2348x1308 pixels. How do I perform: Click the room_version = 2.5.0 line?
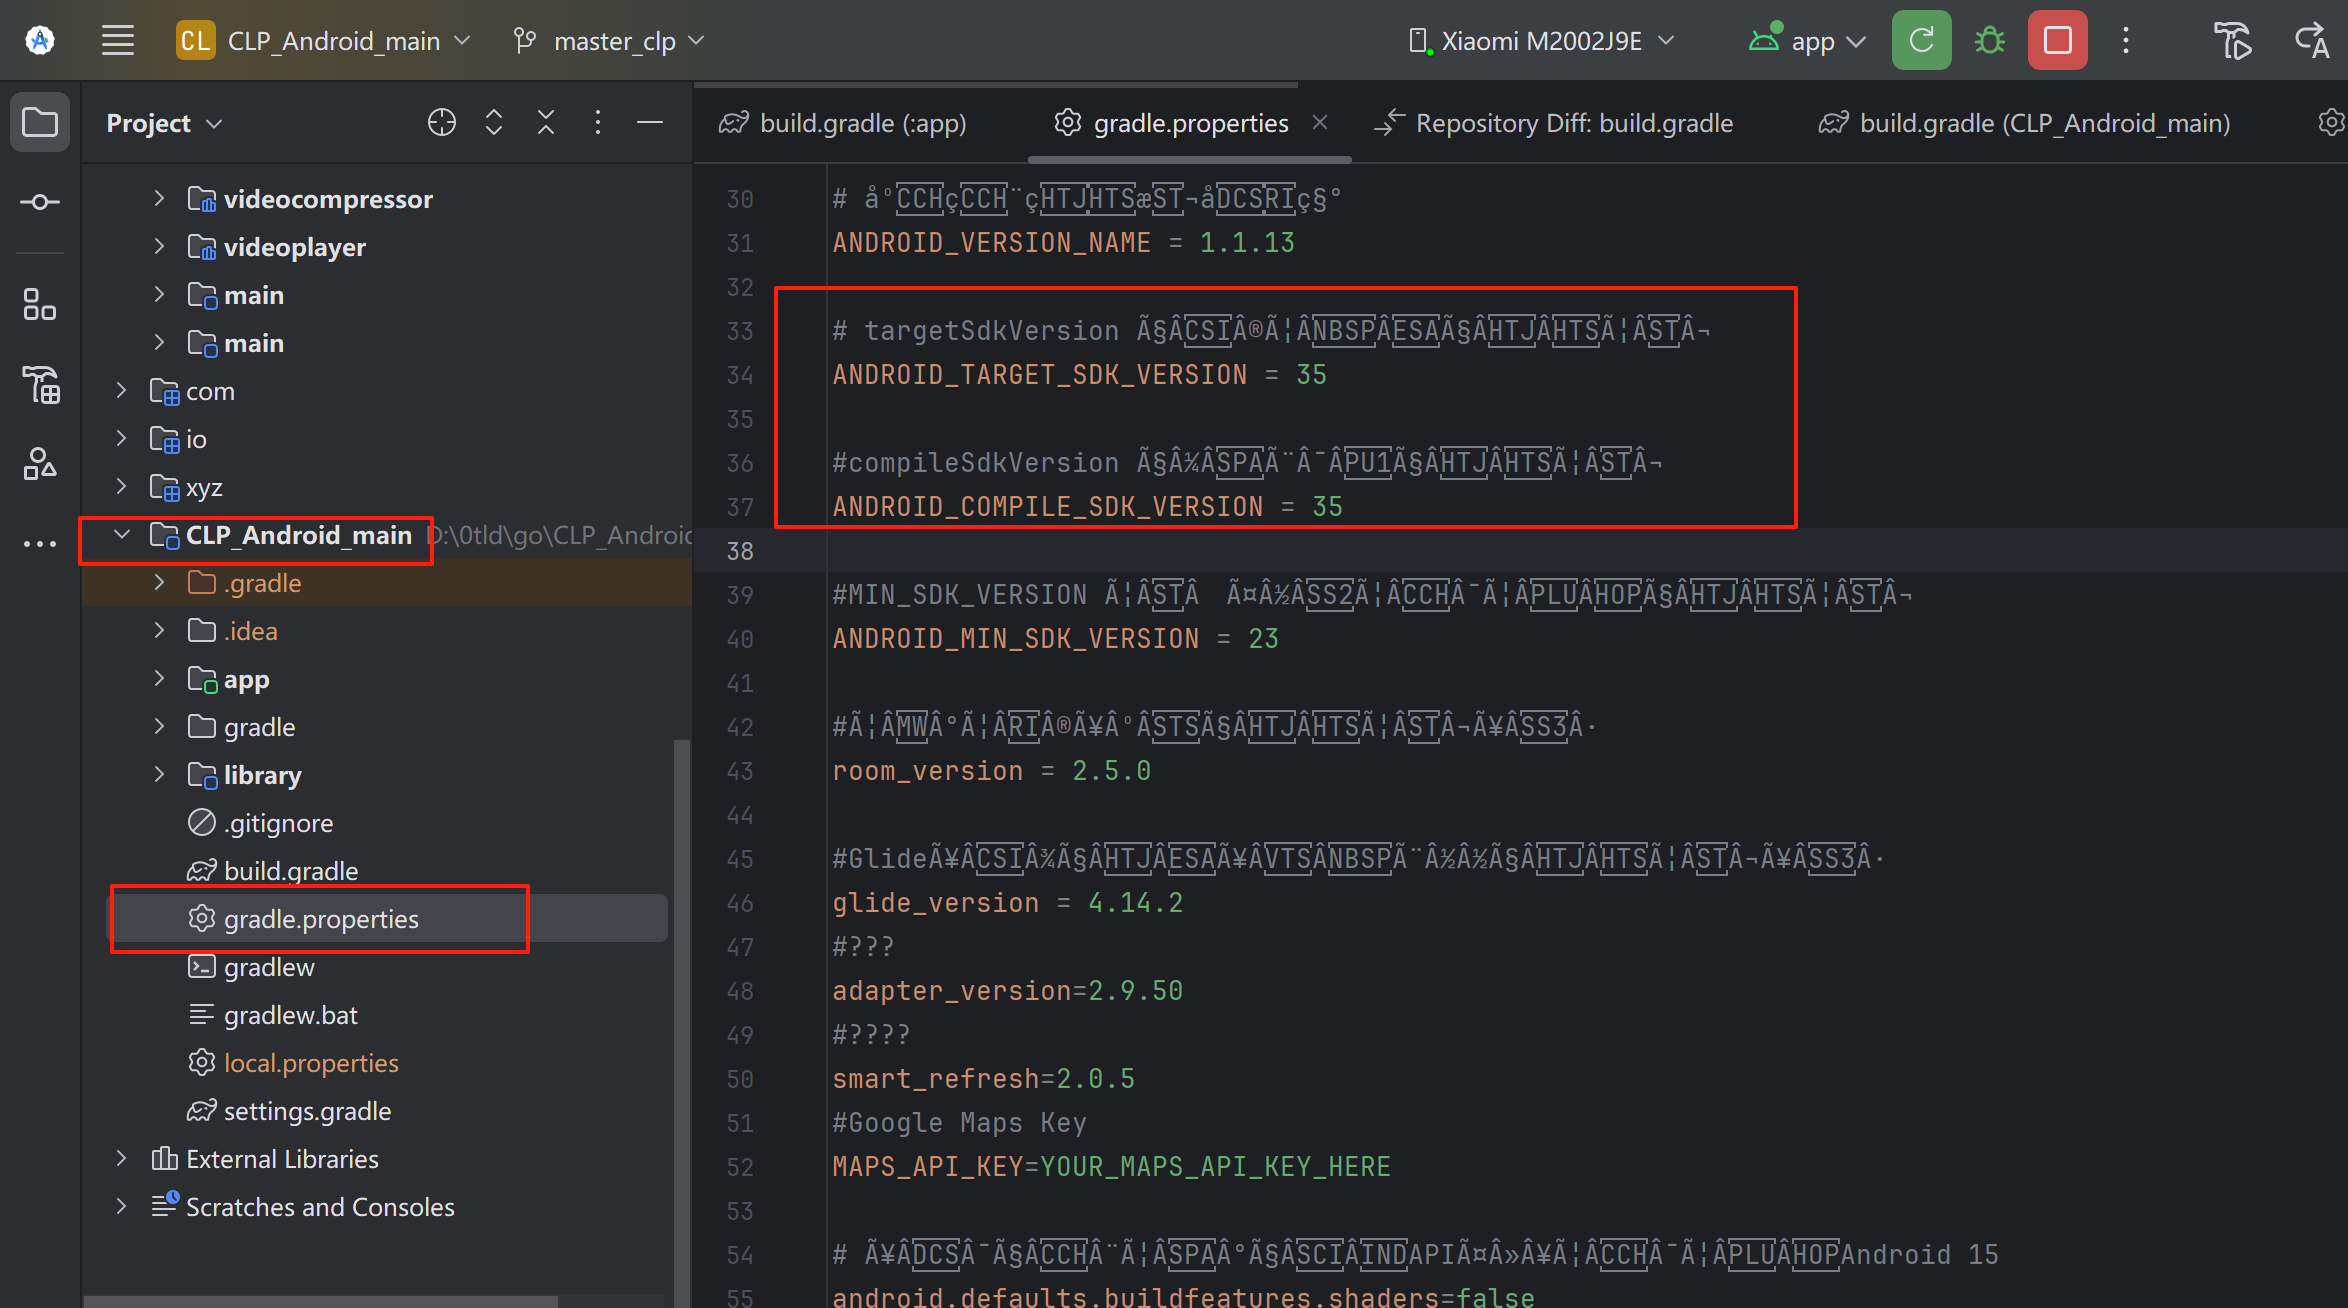991,771
